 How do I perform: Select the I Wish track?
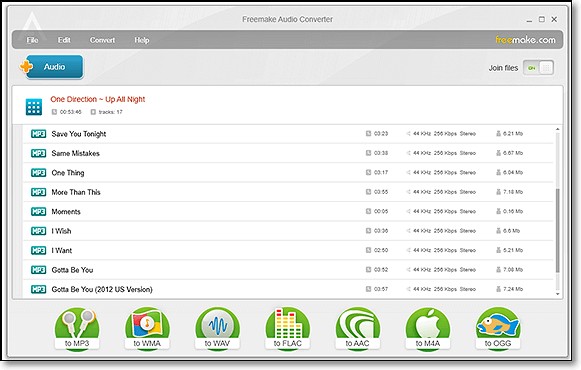(x=288, y=231)
